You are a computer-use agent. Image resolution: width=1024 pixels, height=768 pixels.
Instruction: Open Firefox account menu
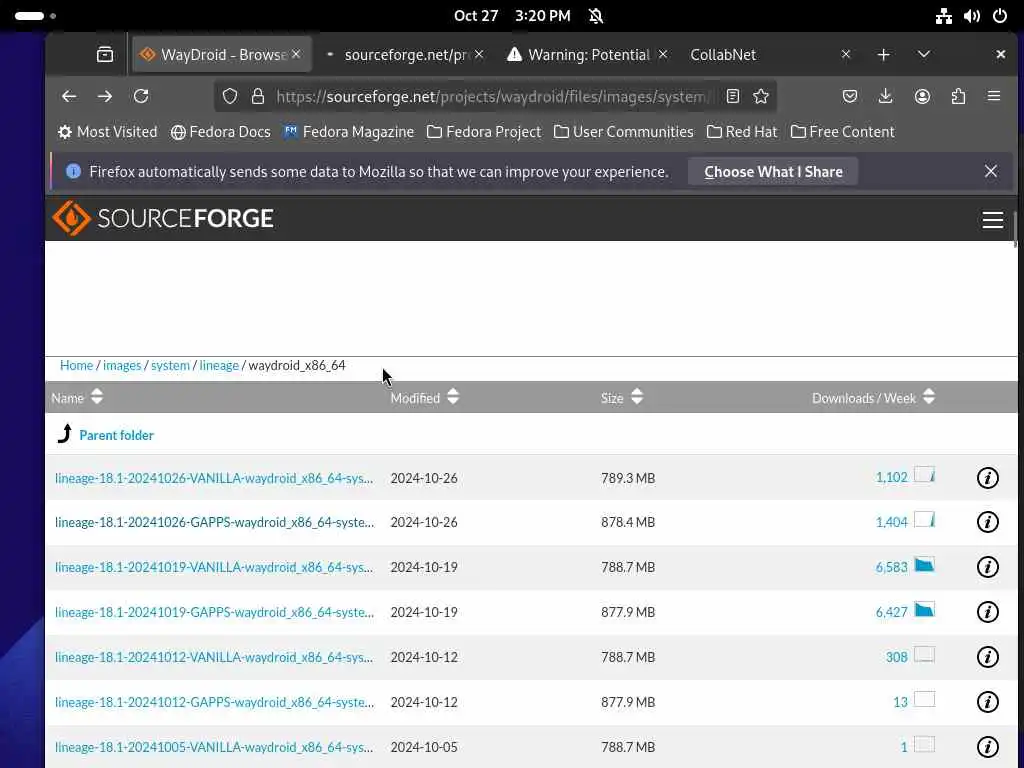(x=922, y=97)
